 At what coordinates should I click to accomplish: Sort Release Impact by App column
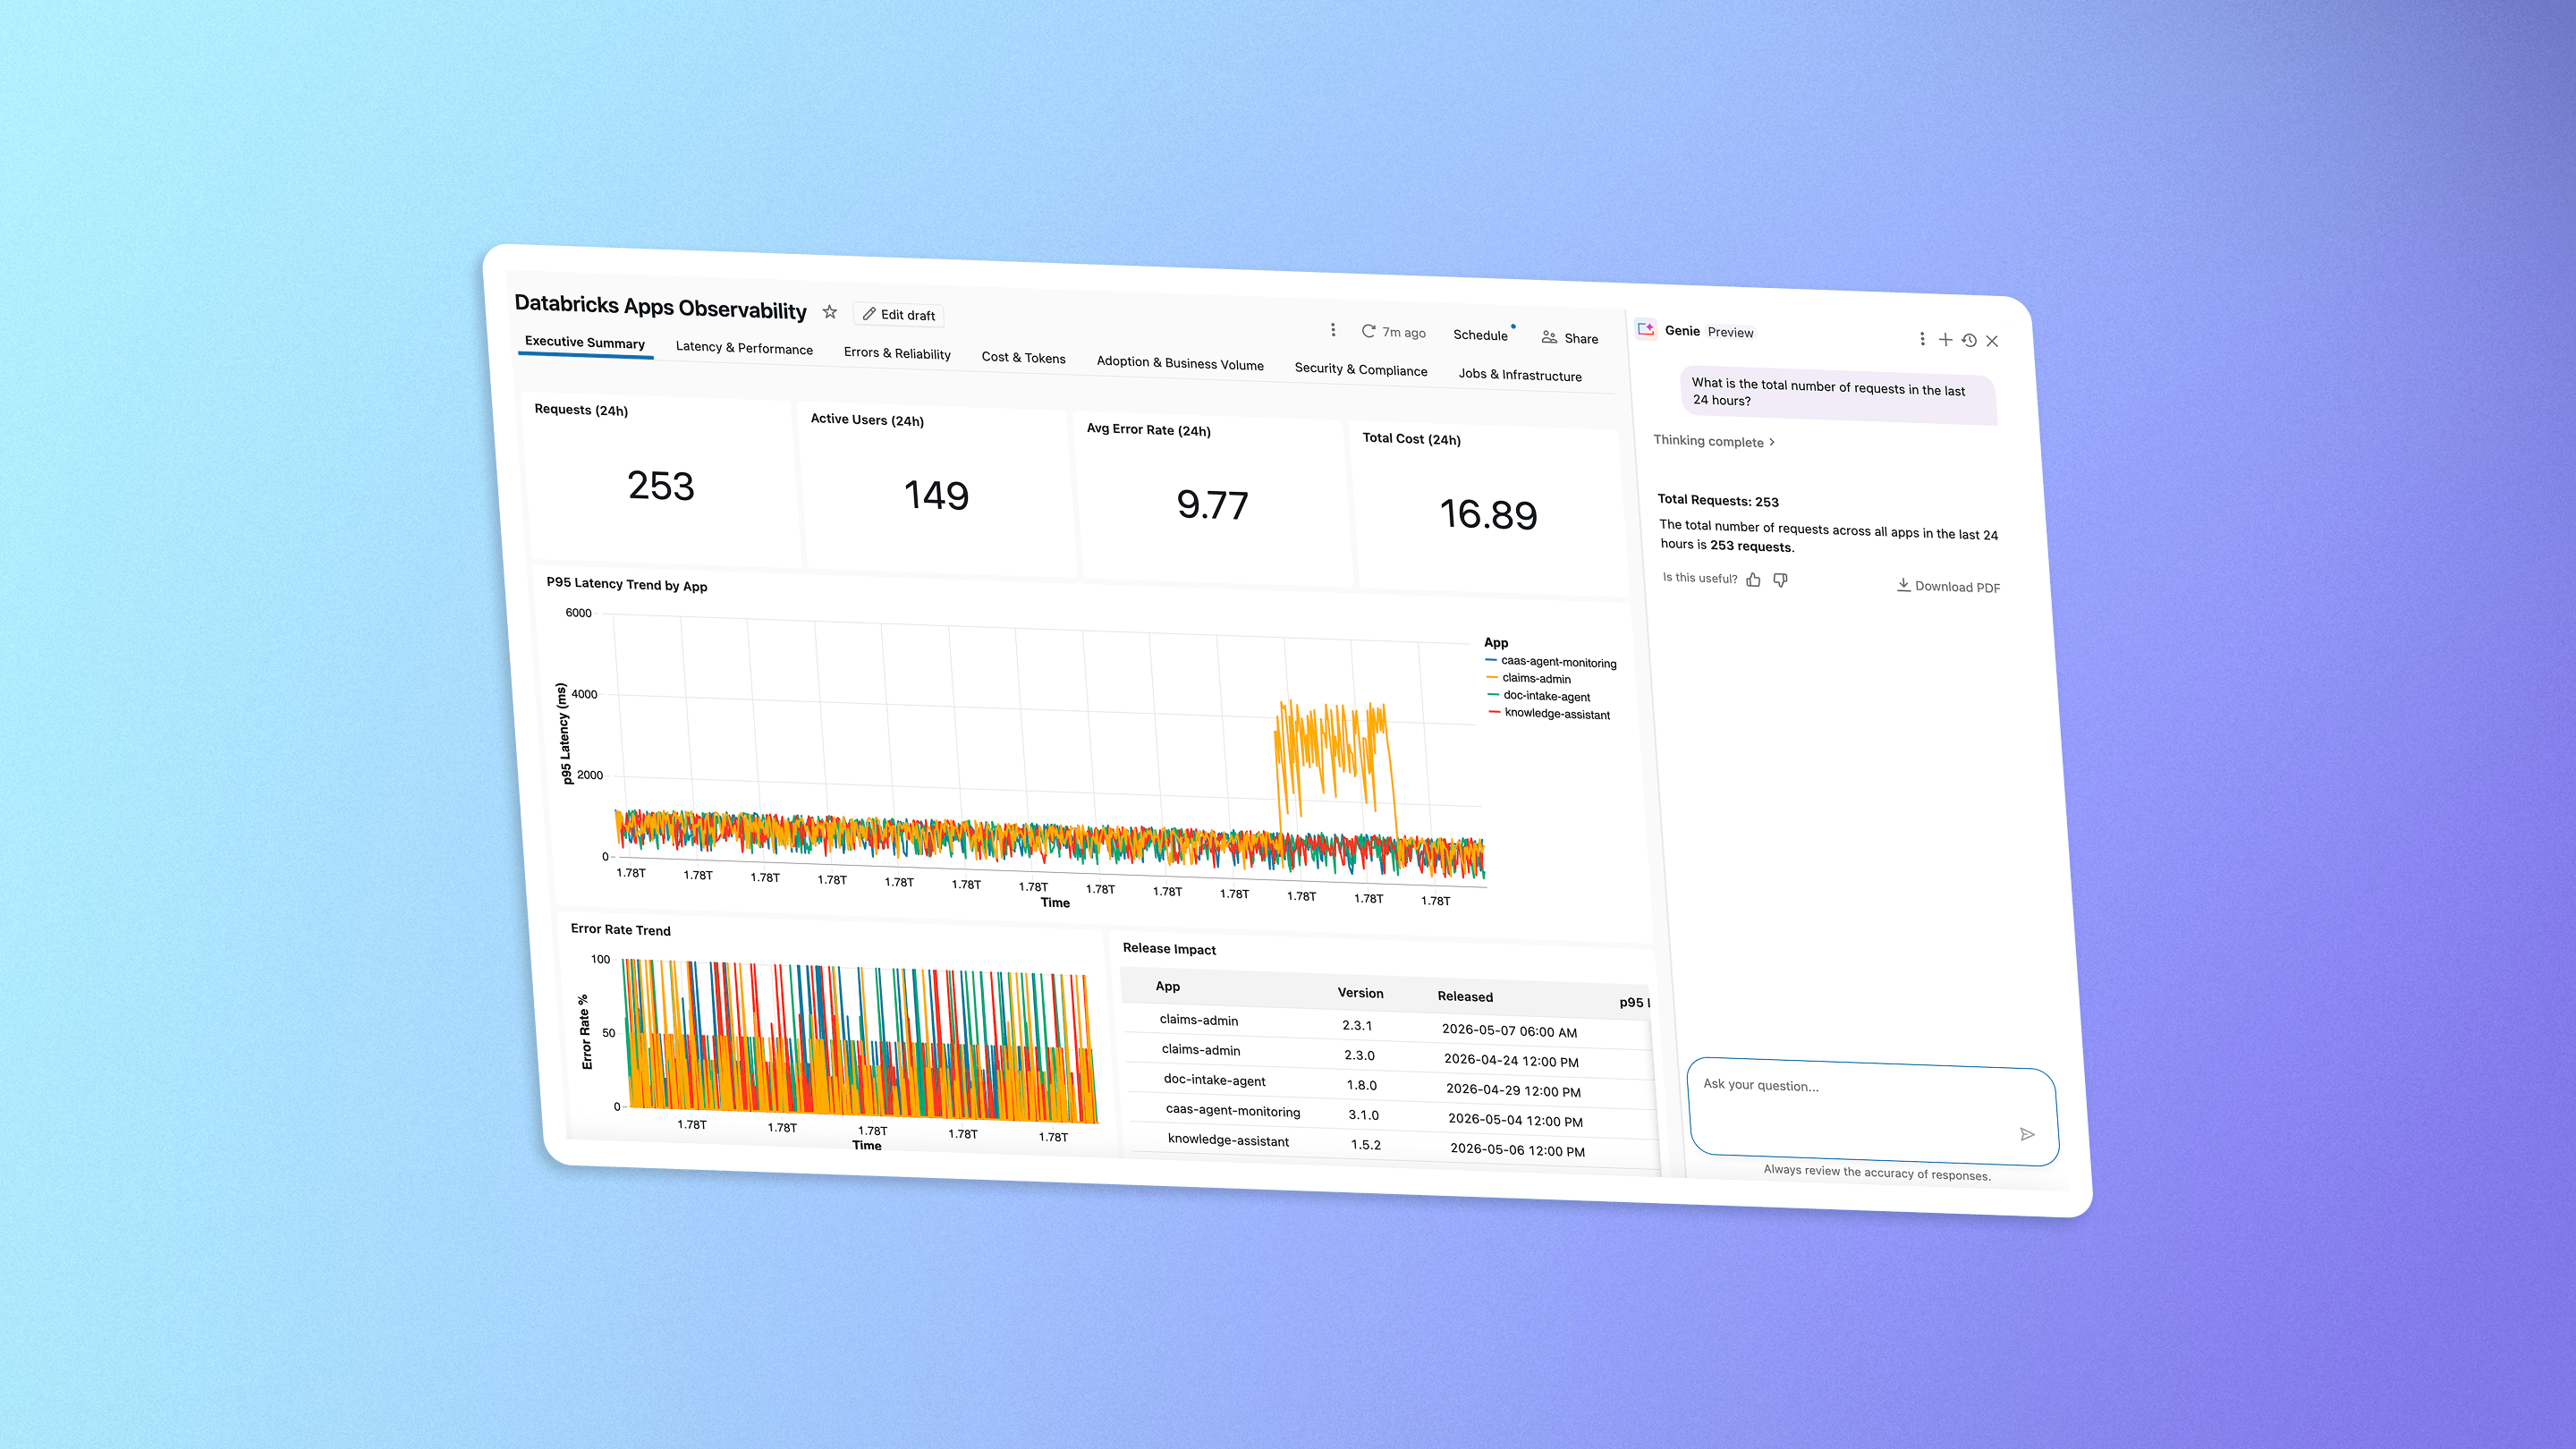click(1167, 986)
